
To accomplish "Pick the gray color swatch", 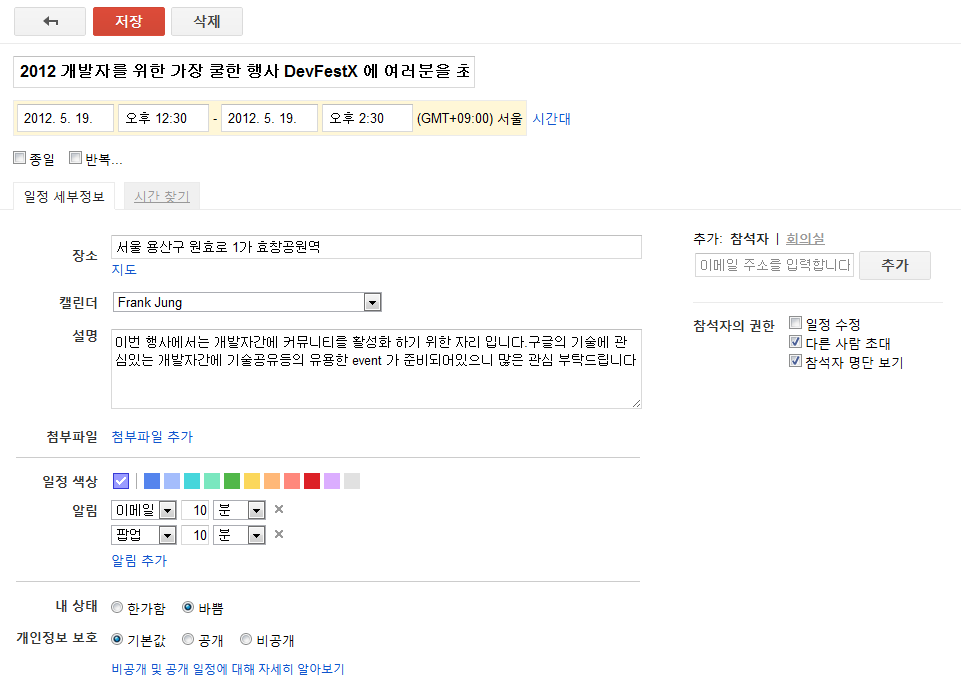I will [352, 481].
